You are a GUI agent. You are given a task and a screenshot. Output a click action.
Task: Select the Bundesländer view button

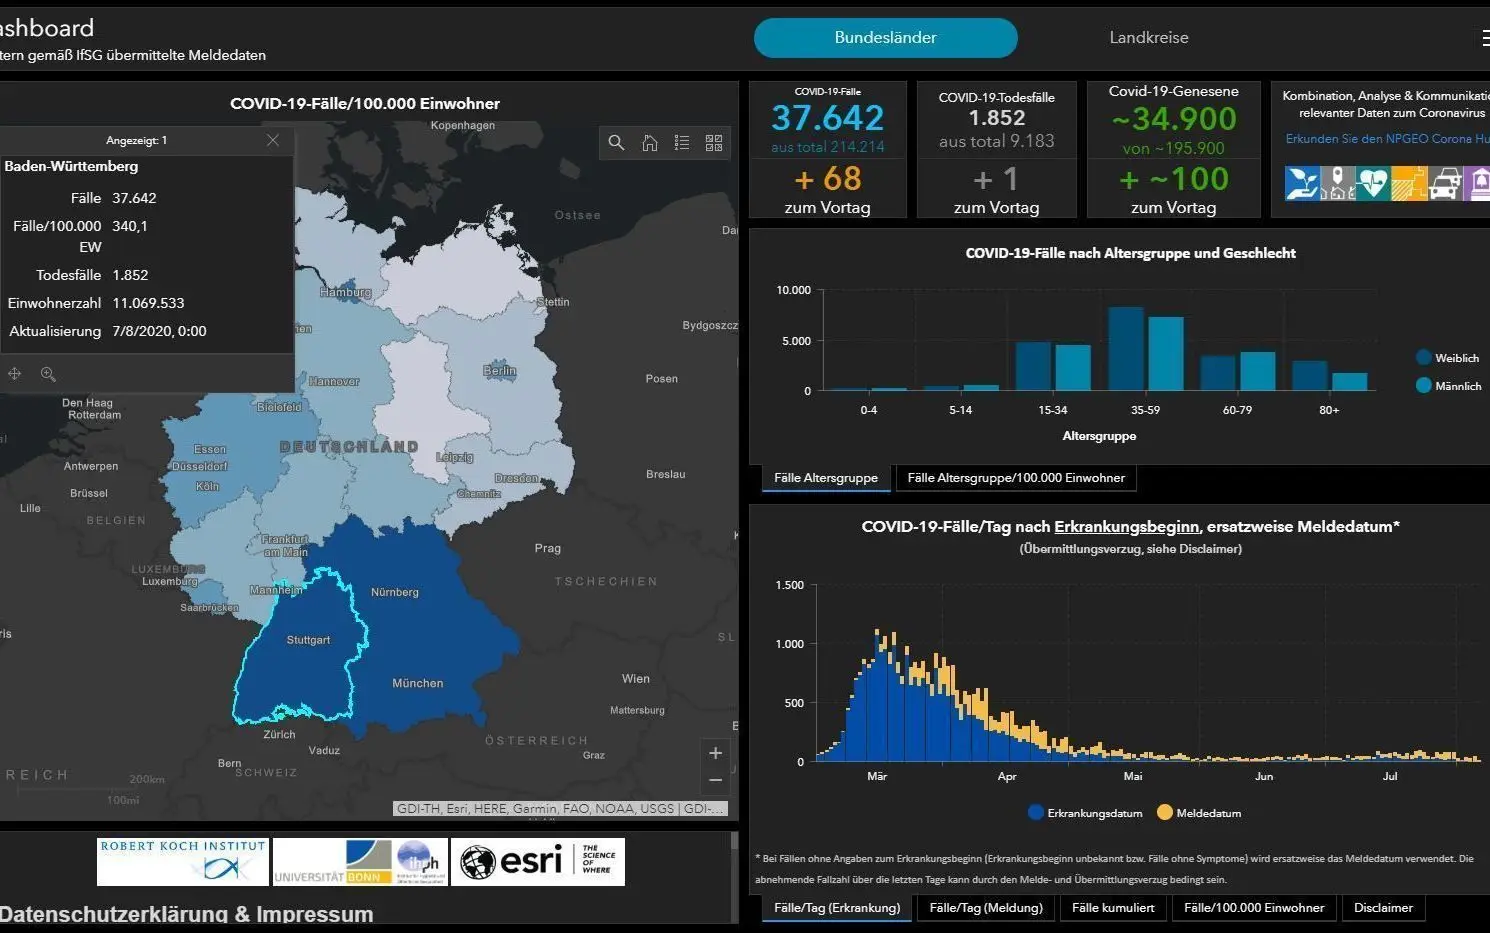coord(886,38)
